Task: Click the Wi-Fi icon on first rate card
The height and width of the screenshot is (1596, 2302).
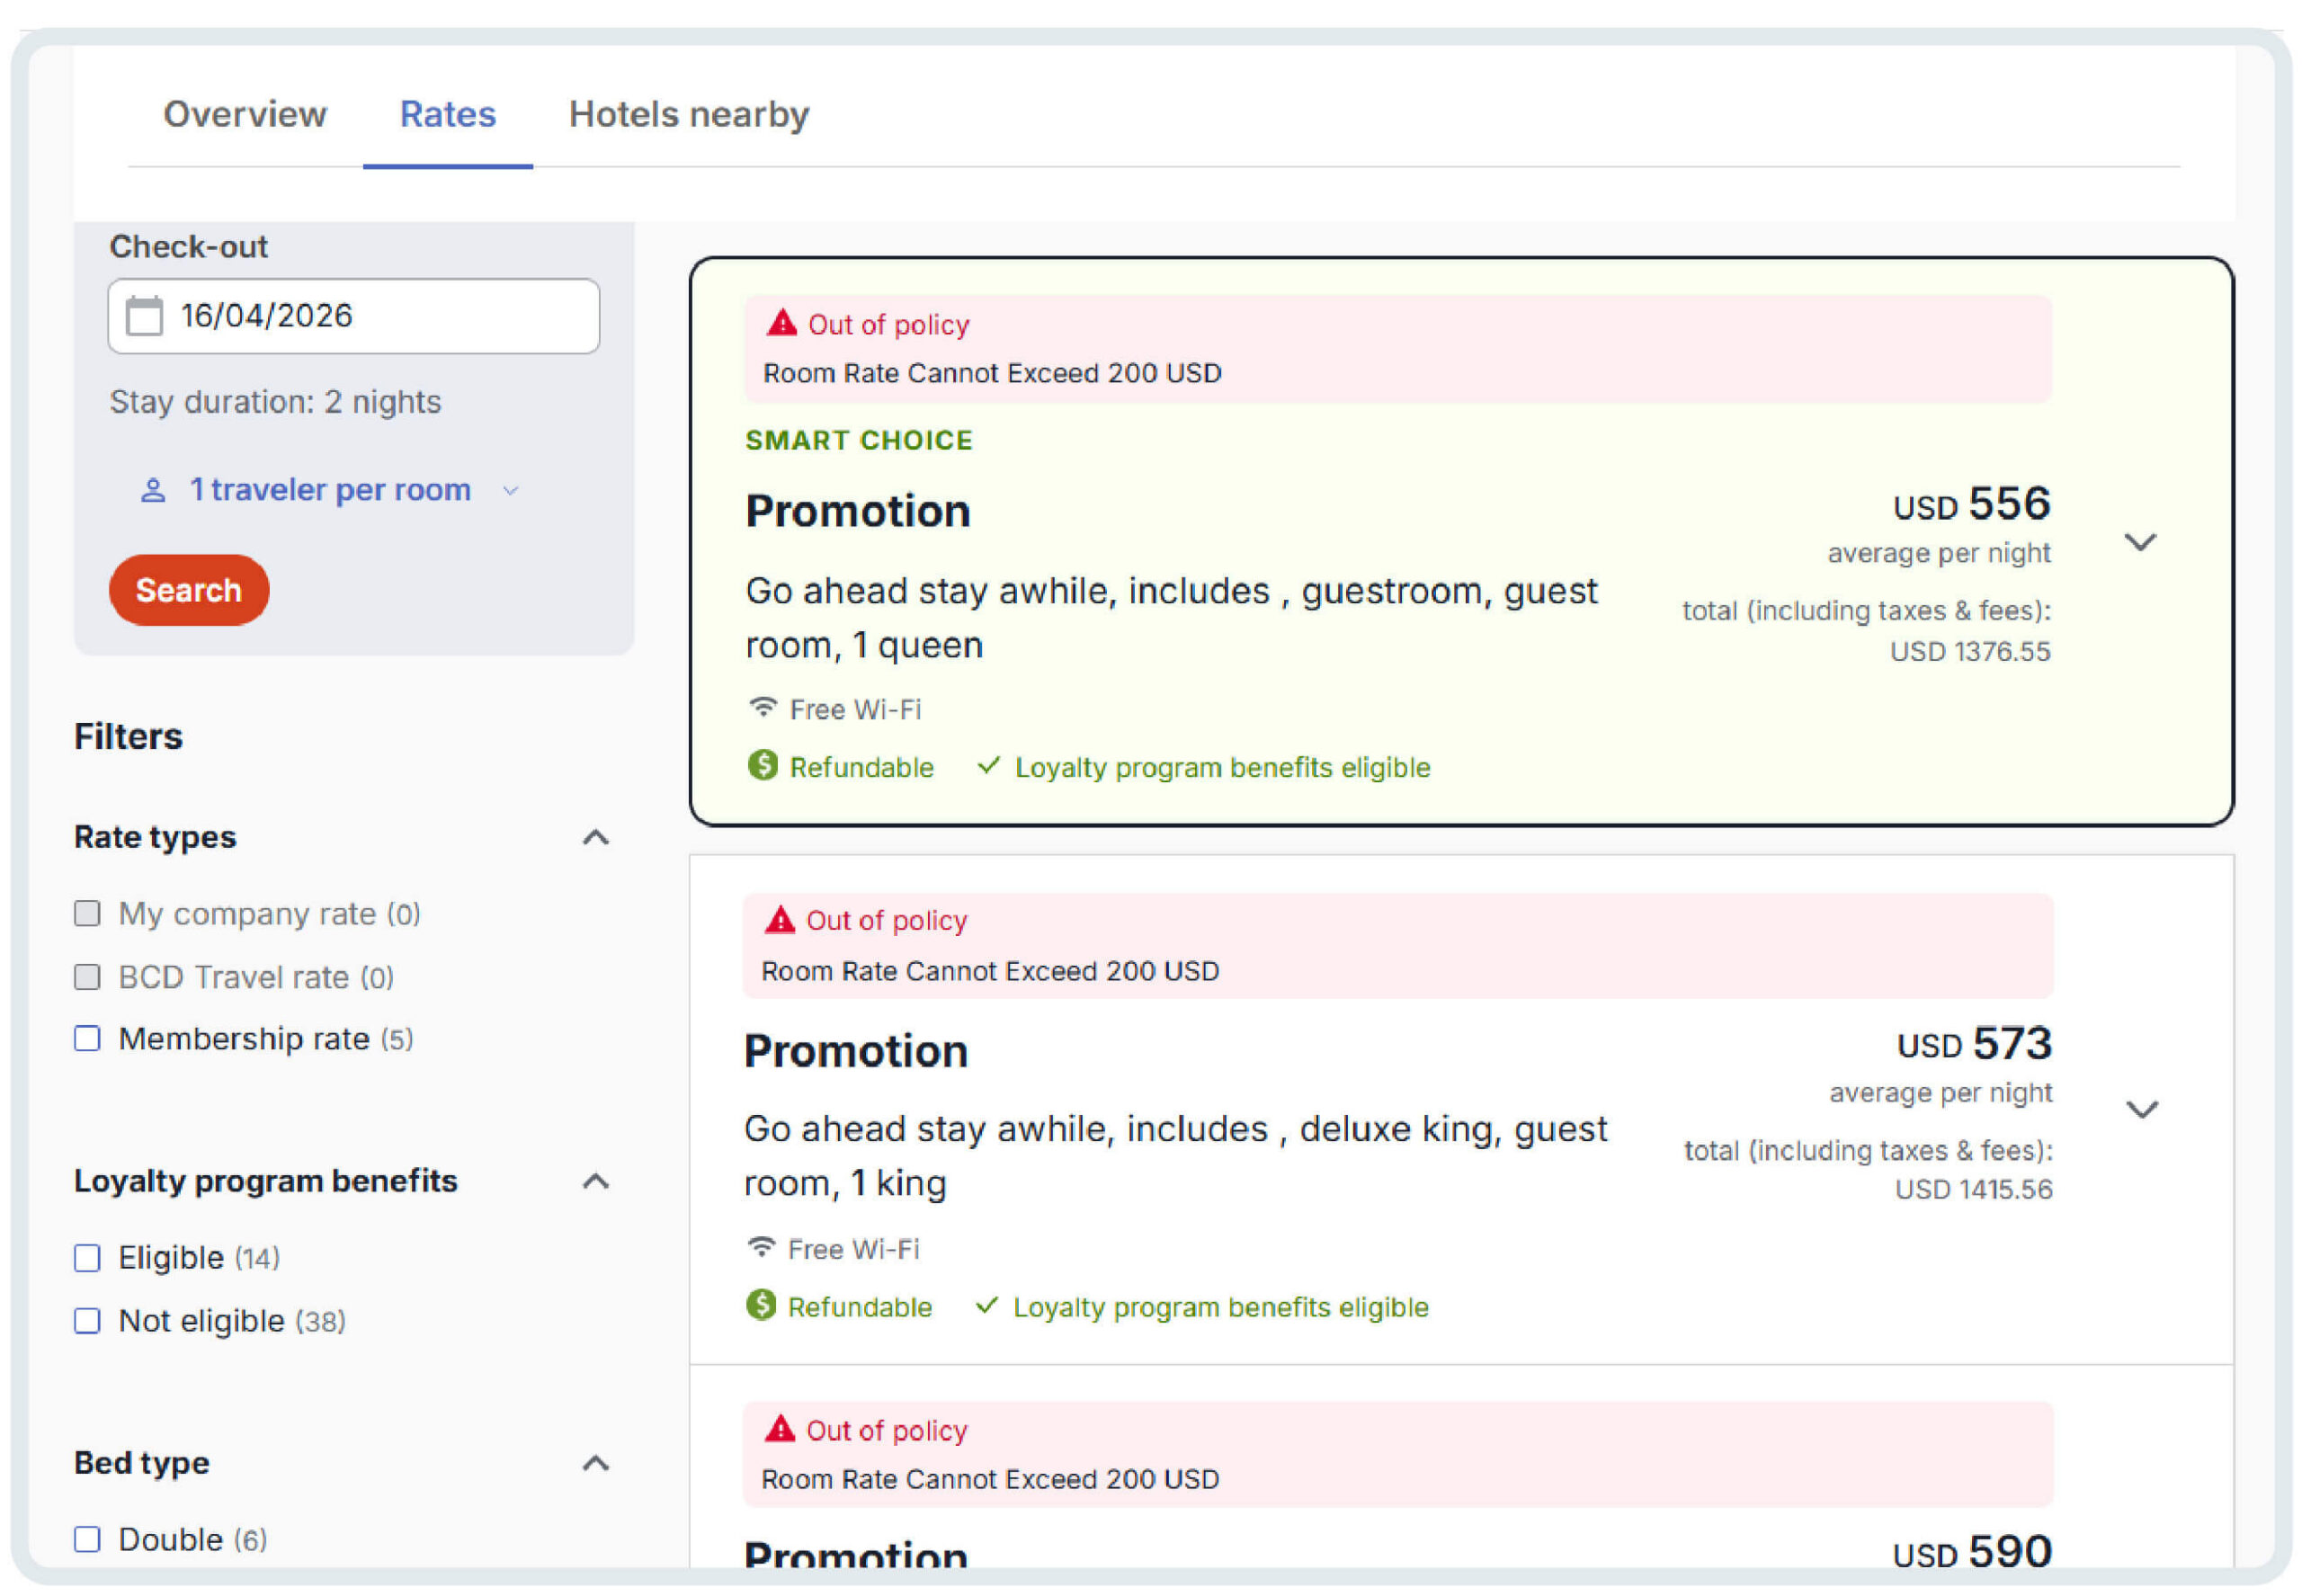Action: 763,708
